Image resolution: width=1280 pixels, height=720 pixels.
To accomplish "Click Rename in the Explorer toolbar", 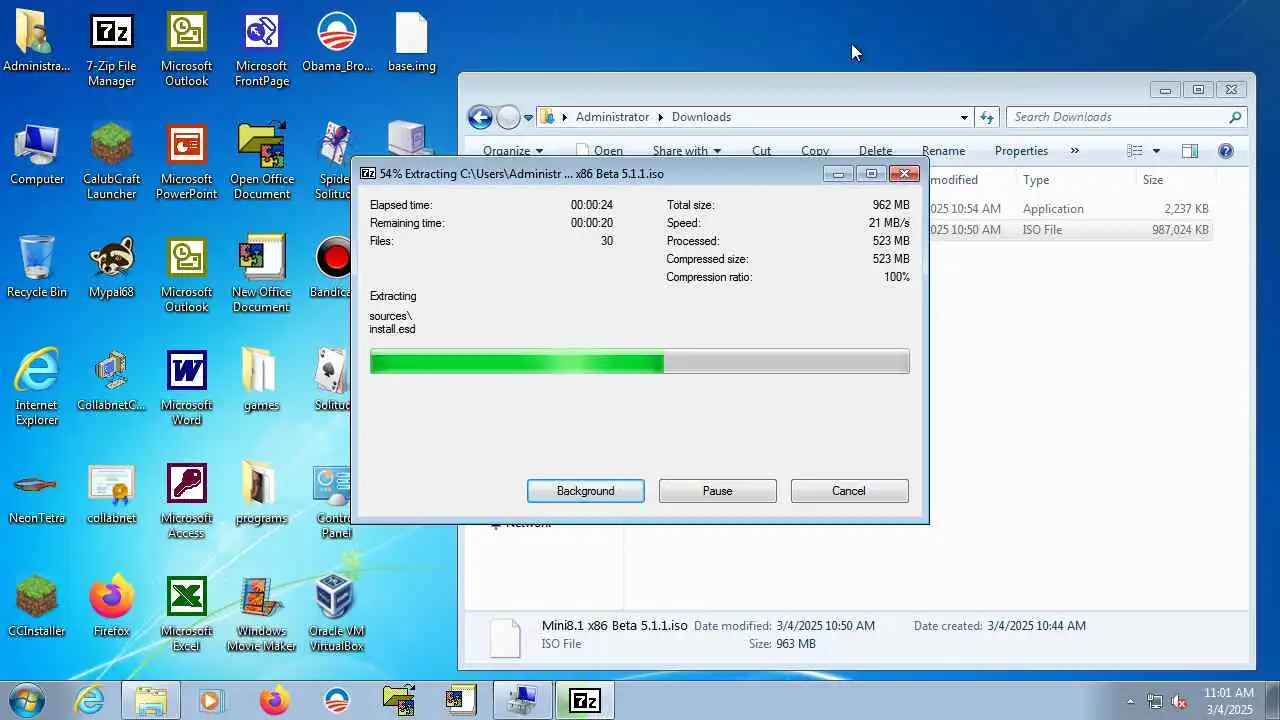I will click(943, 151).
